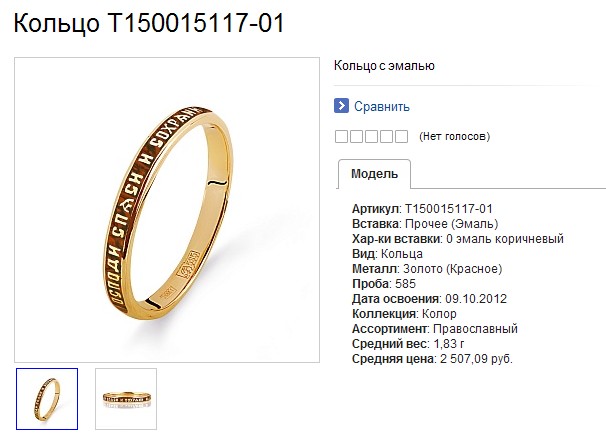Image resolution: width=606 pixels, height=435 pixels.
Task: Select the fourth rating box
Action: point(386,136)
